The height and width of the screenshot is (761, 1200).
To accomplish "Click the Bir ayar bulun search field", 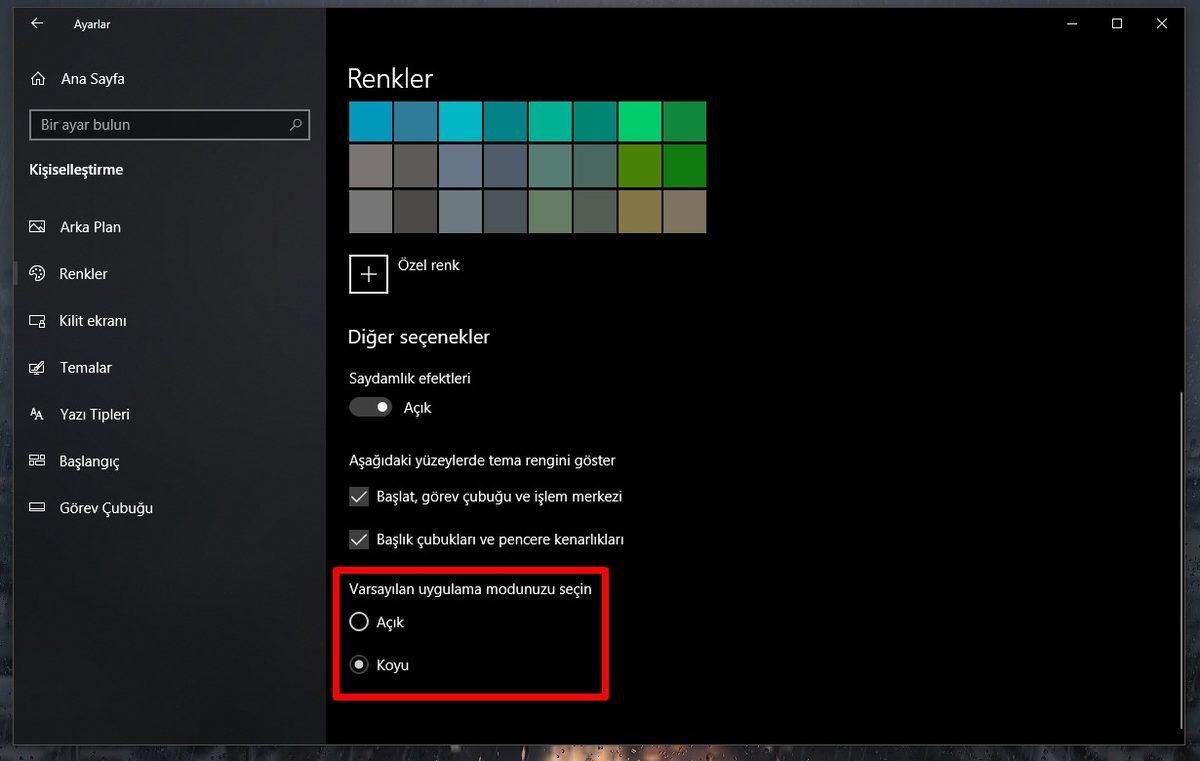I will [160, 124].
